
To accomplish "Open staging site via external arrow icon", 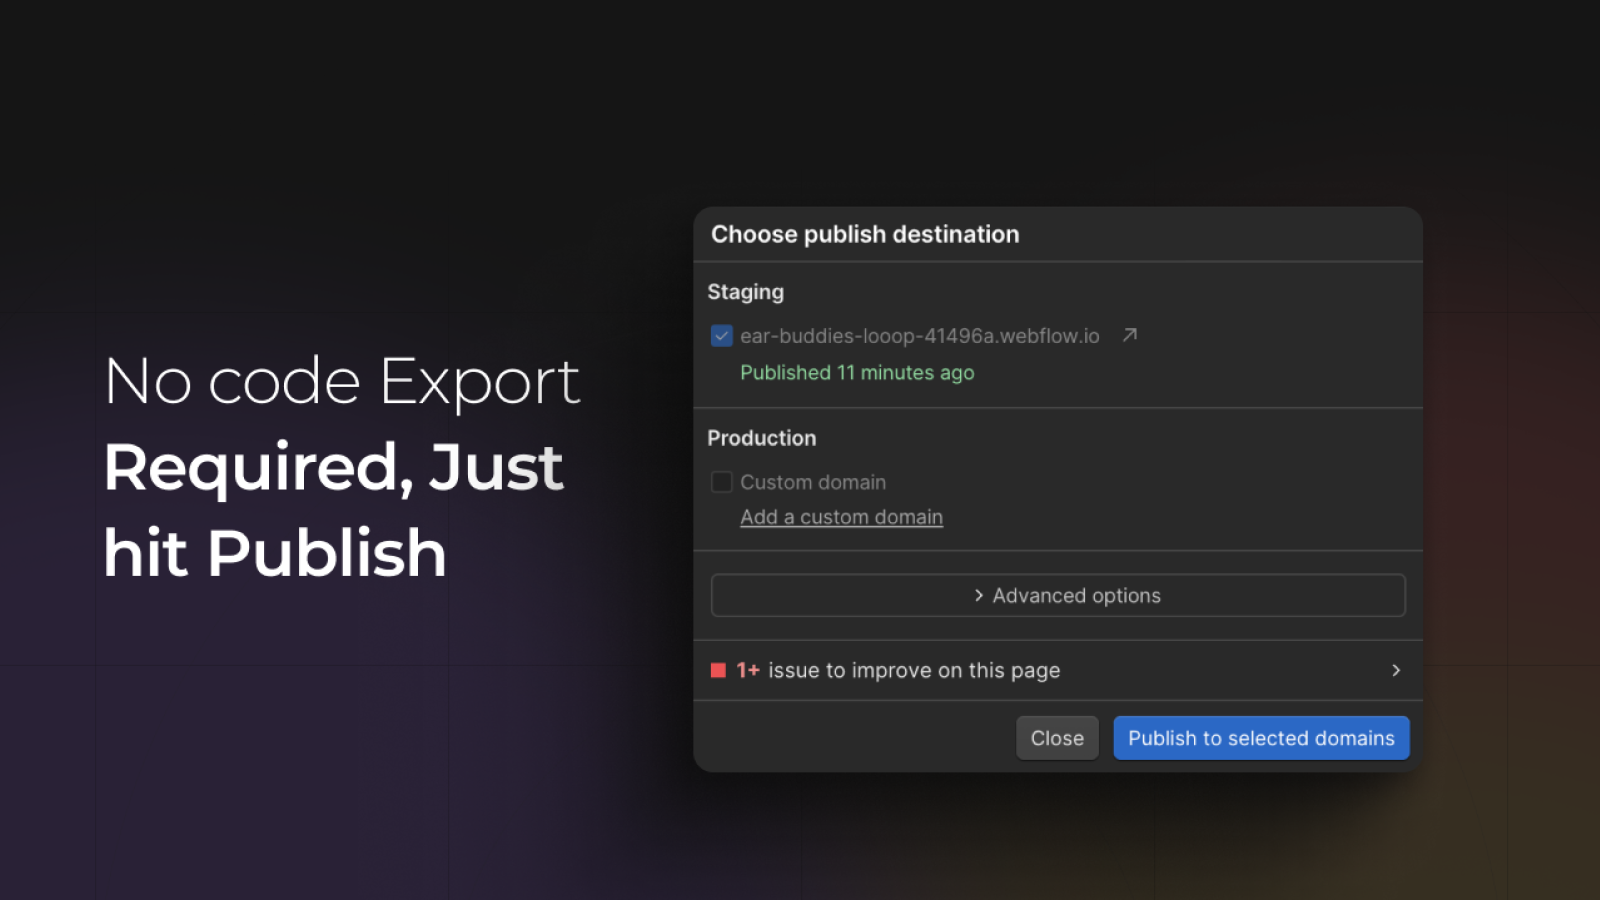I will 1130,335.
